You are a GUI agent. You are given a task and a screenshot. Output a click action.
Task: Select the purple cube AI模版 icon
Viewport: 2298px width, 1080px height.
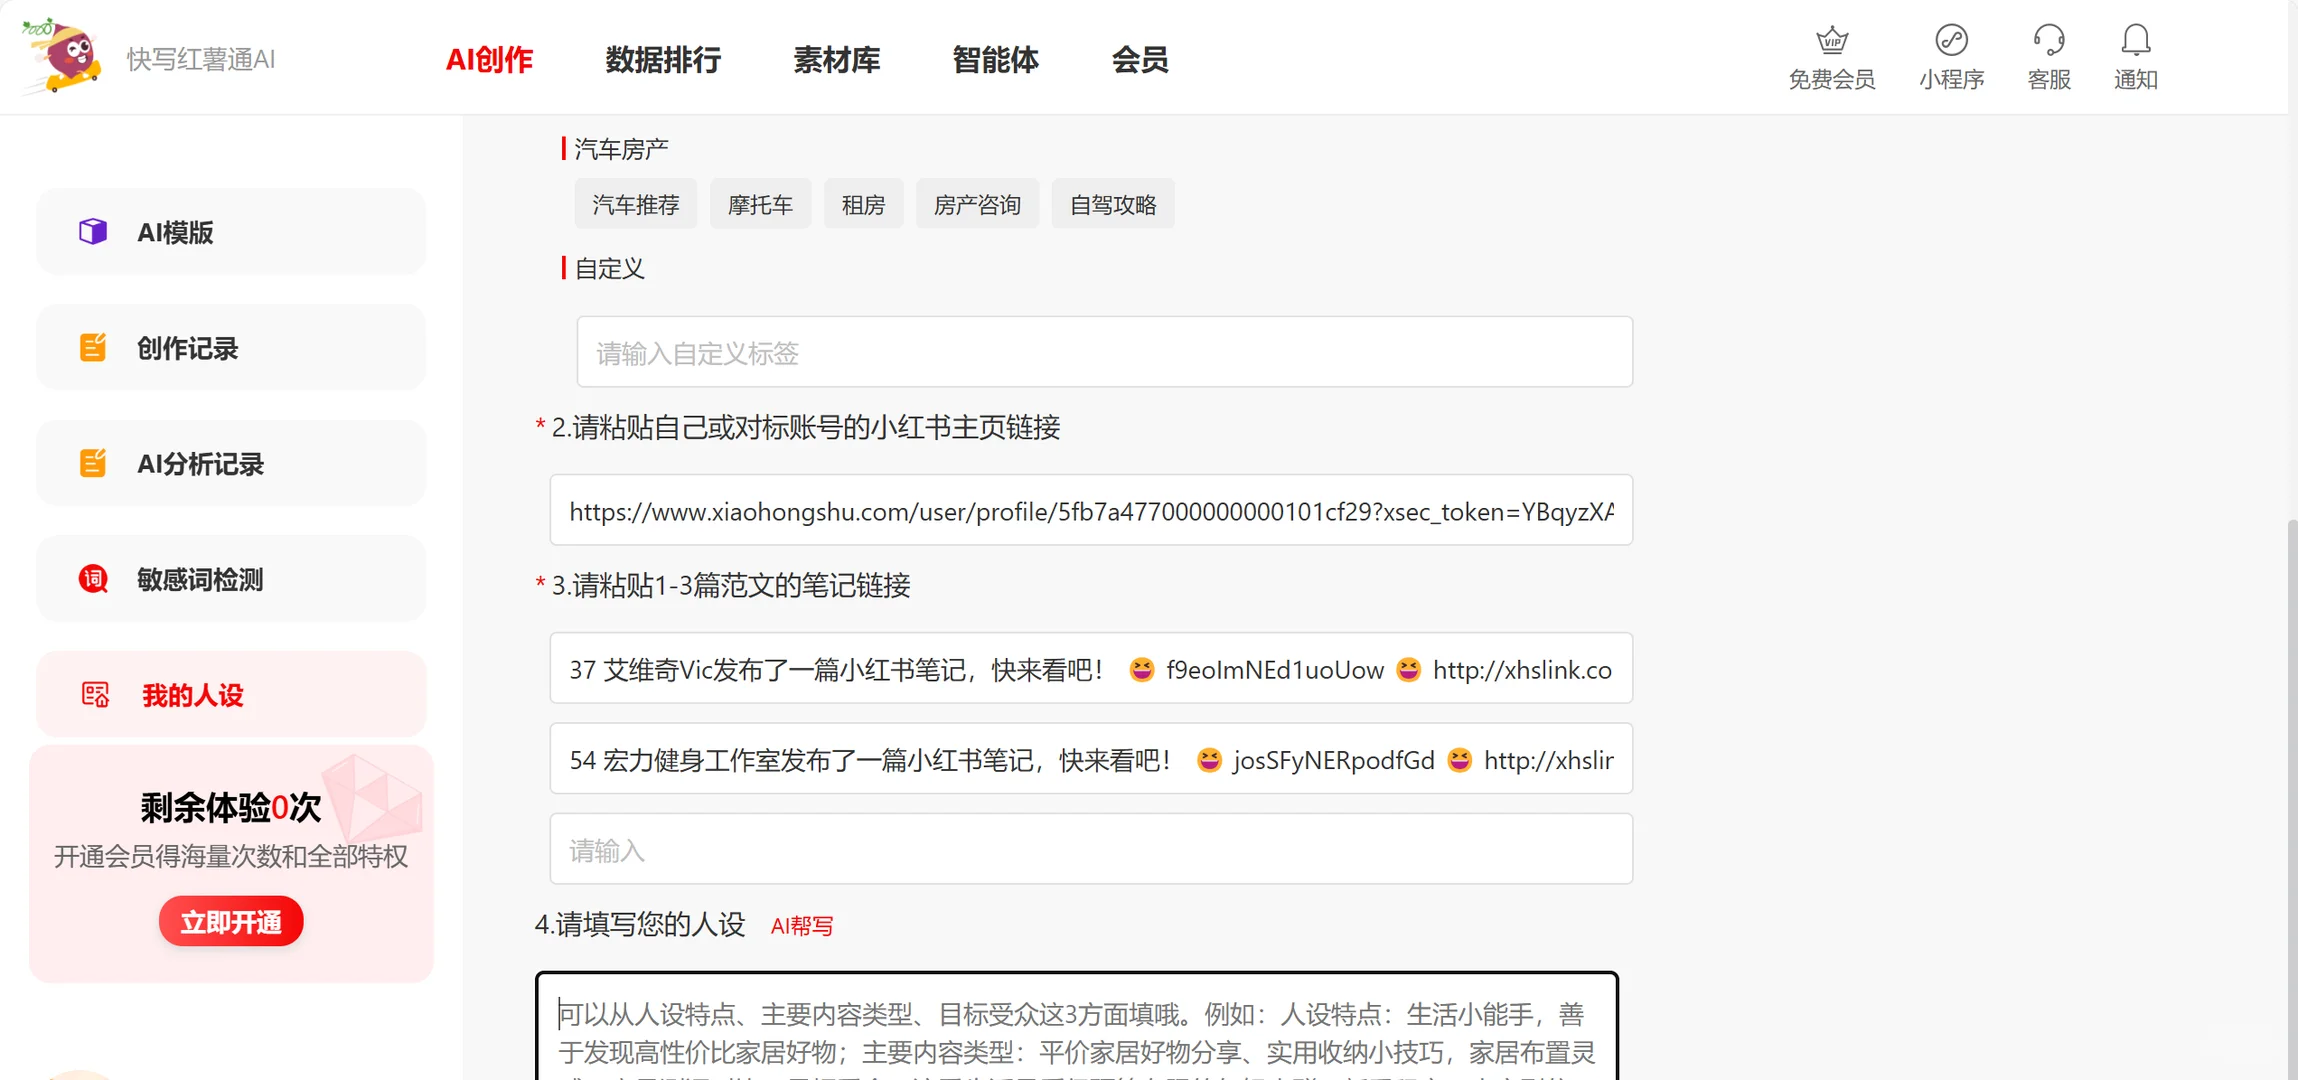pyautogui.click(x=92, y=231)
